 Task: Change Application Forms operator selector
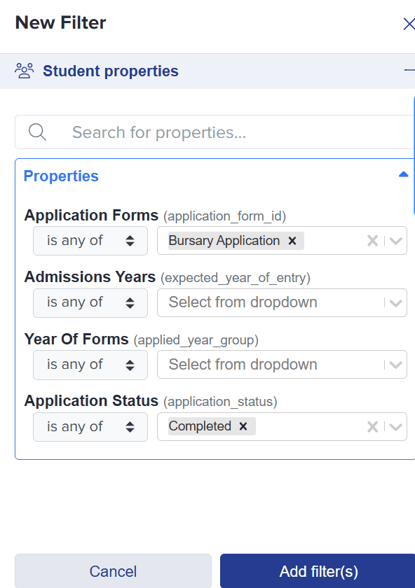click(x=90, y=241)
